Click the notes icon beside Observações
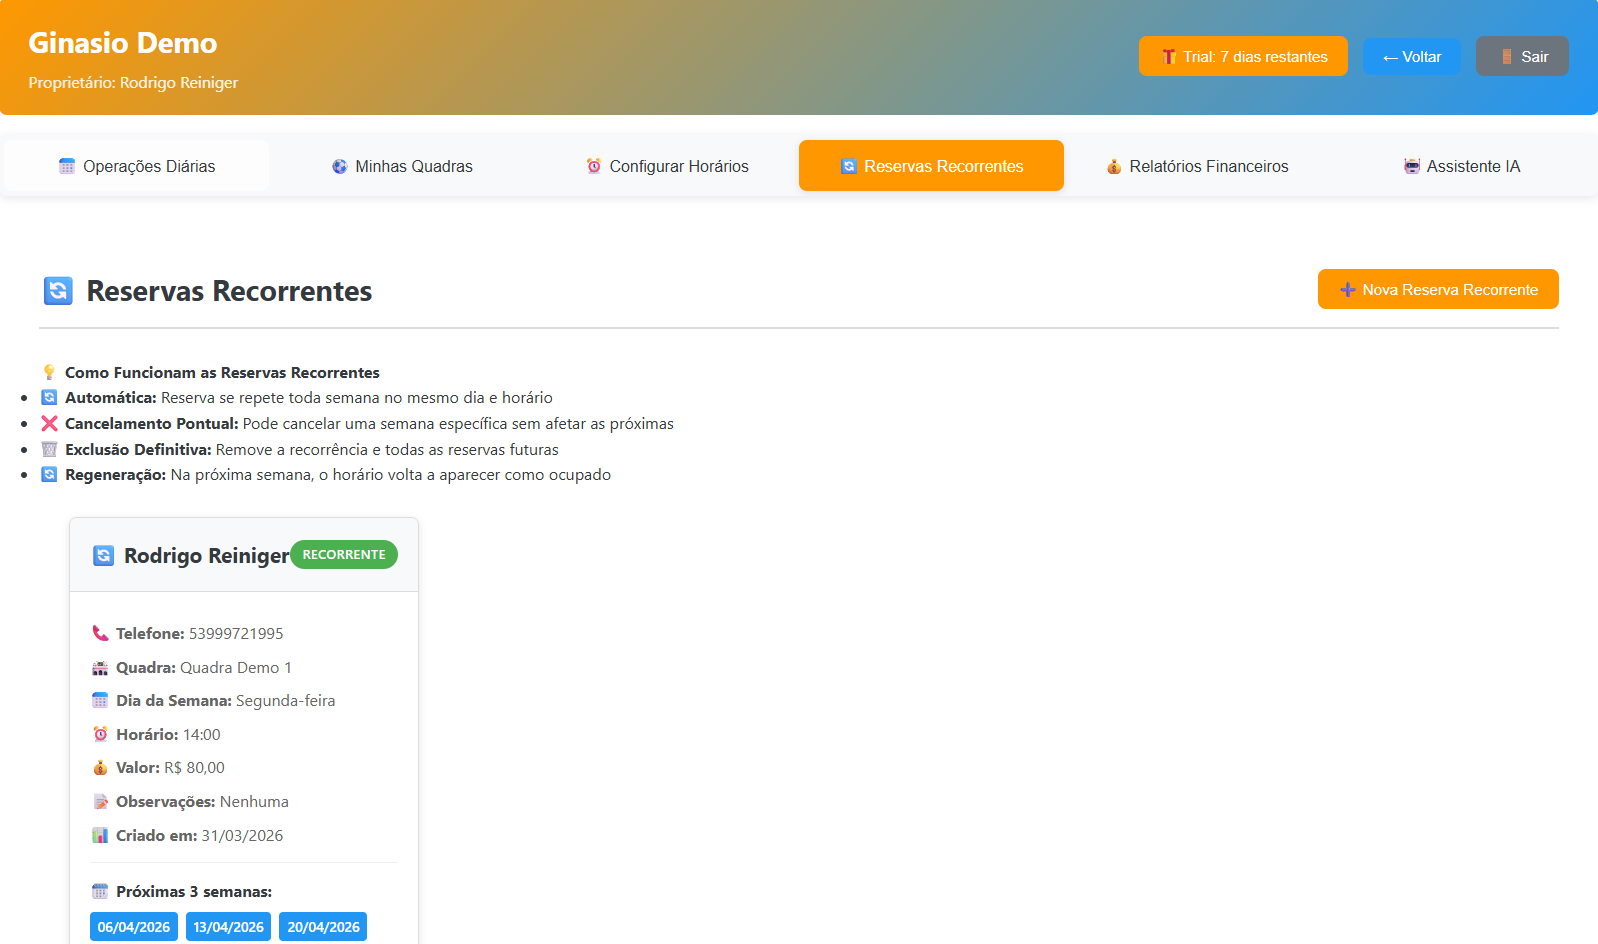Viewport: 1598px width, 944px height. 100,802
